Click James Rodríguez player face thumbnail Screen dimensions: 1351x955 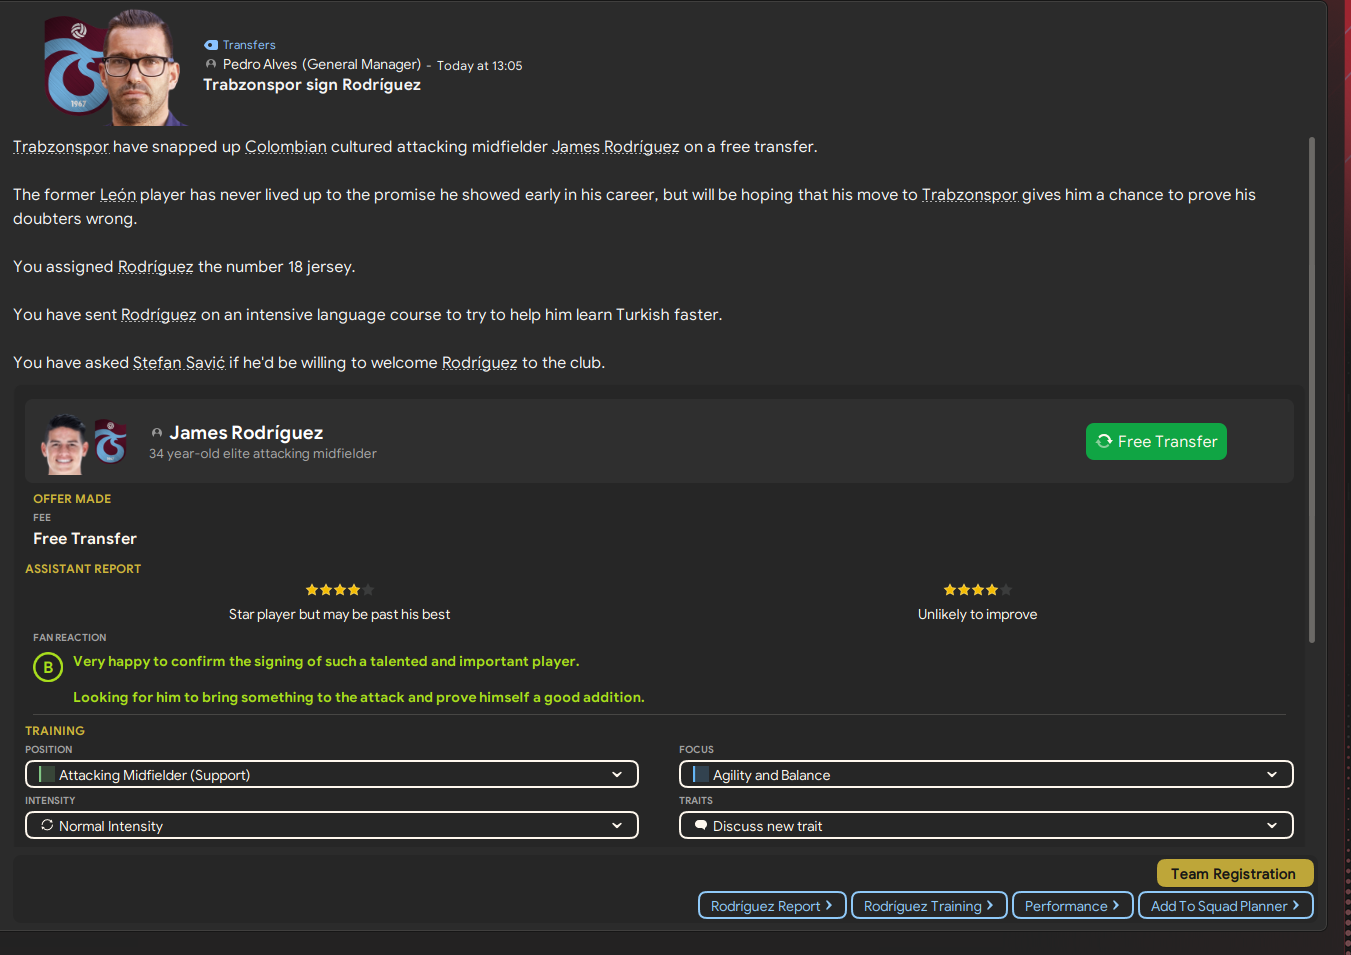(64, 444)
